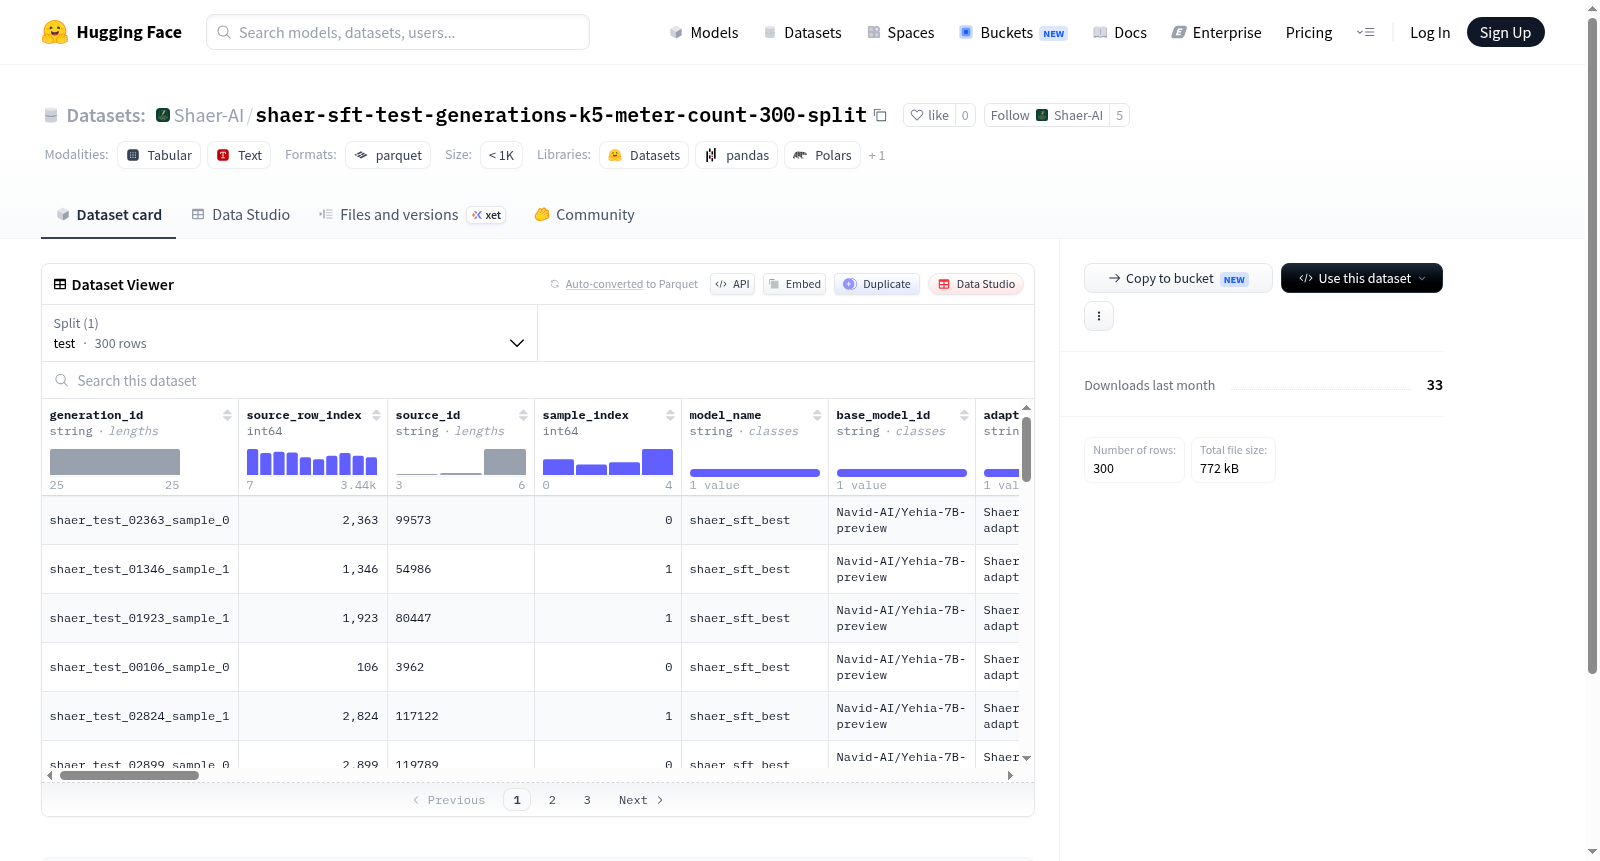
Task: Go to page 3 of results
Action: pyautogui.click(x=587, y=800)
